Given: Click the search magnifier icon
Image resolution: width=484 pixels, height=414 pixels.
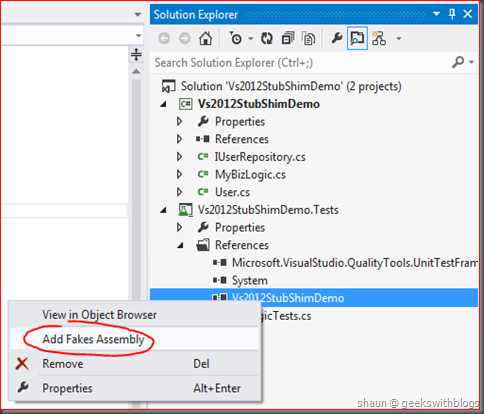Looking at the screenshot, I should coord(458,62).
